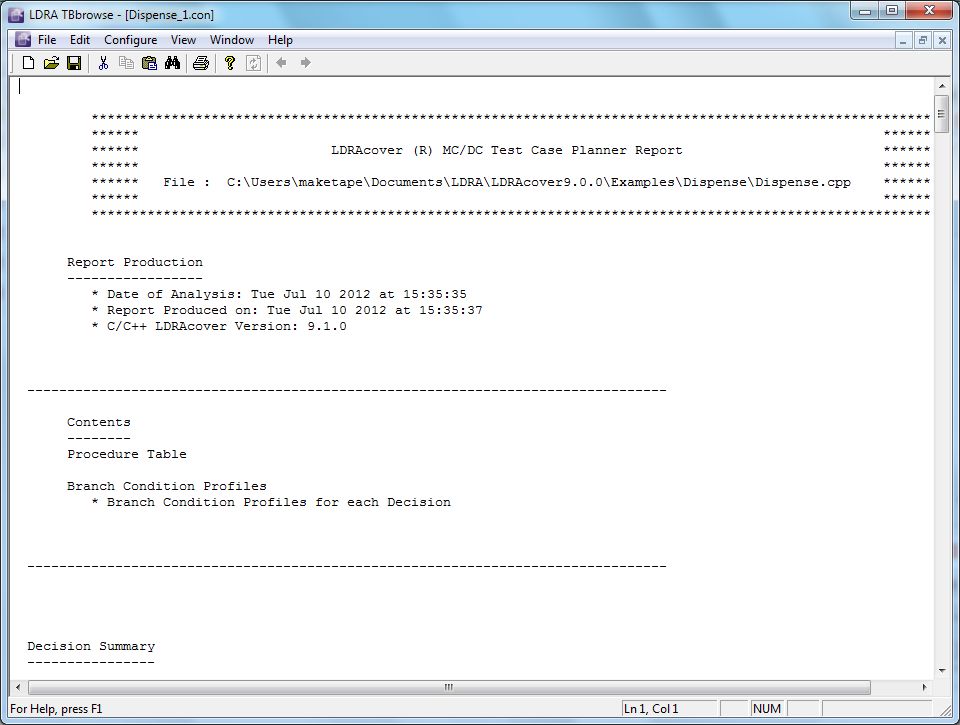Viewport: 960px width, 725px height.
Task: Click the Paste clipboard icon
Action: (149, 63)
